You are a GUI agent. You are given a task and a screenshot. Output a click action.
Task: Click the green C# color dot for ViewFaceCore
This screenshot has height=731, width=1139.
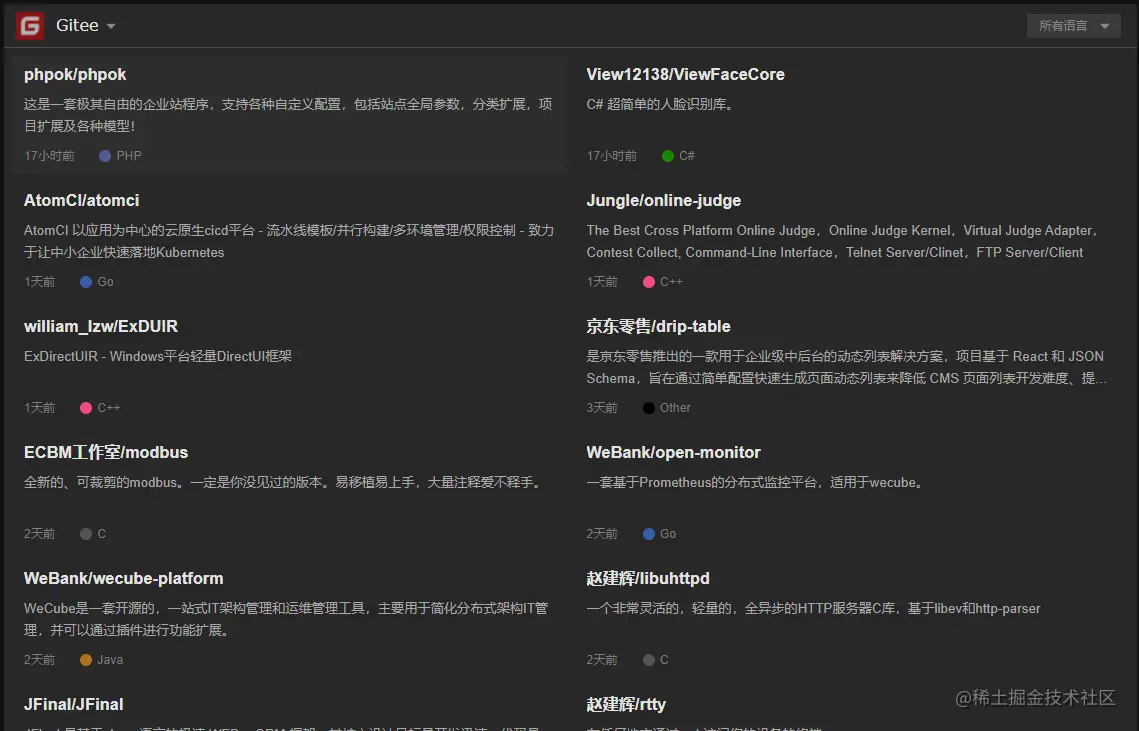click(x=668, y=156)
